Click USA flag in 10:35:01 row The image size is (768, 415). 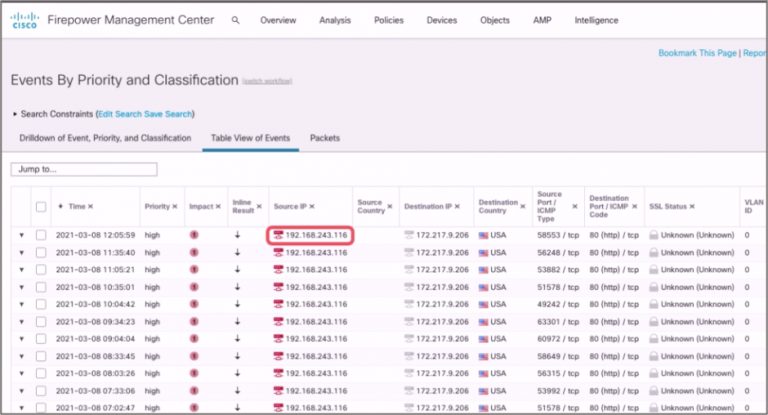pos(482,286)
